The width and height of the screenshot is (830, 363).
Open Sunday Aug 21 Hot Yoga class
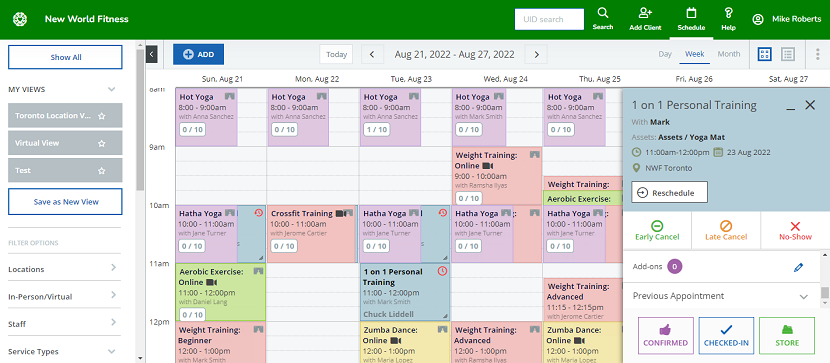coord(206,117)
